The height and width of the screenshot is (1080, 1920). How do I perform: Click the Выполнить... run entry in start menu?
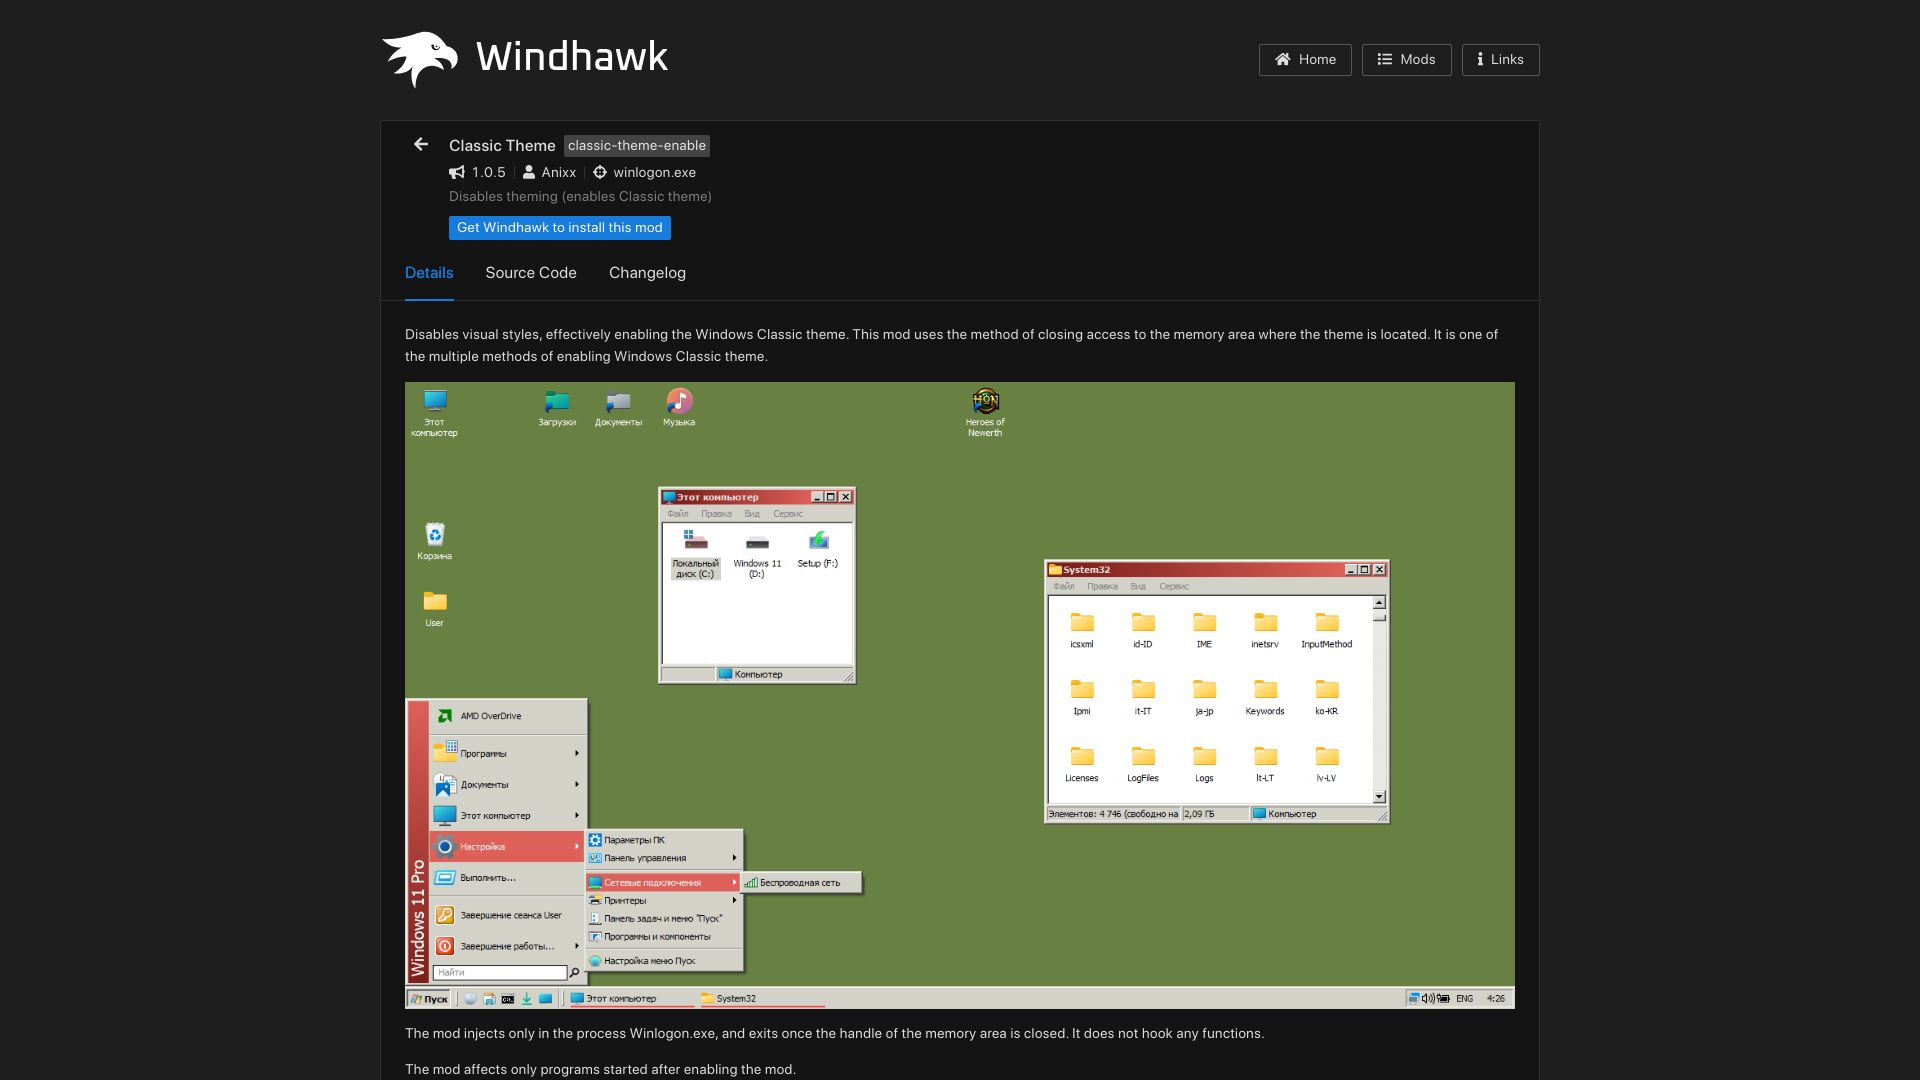click(508, 878)
